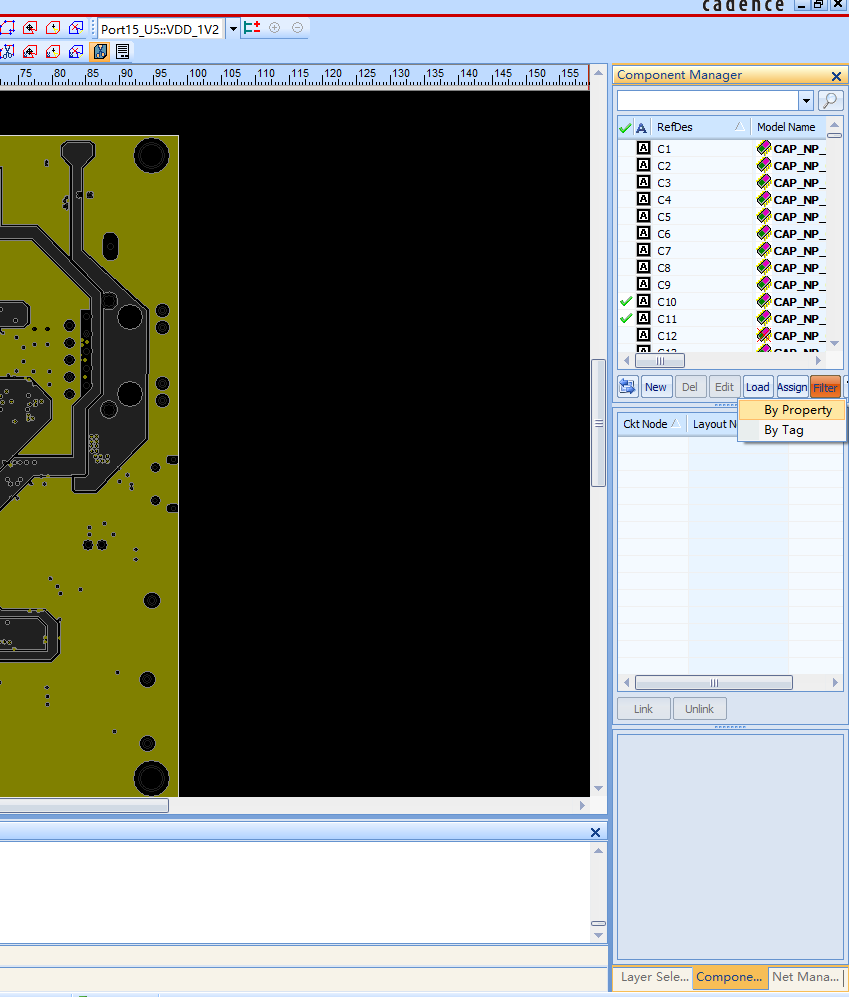Click the magnifying glass search button
Screen dimensions: 849x997
coord(831,100)
